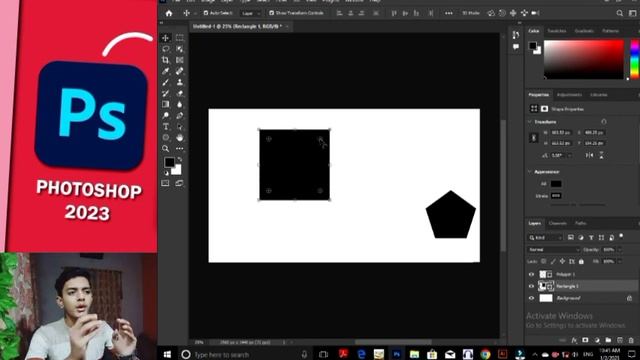Select the Rectangular Marquee tool
The width and height of the screenshot is (640, 360).
(180, 38)
